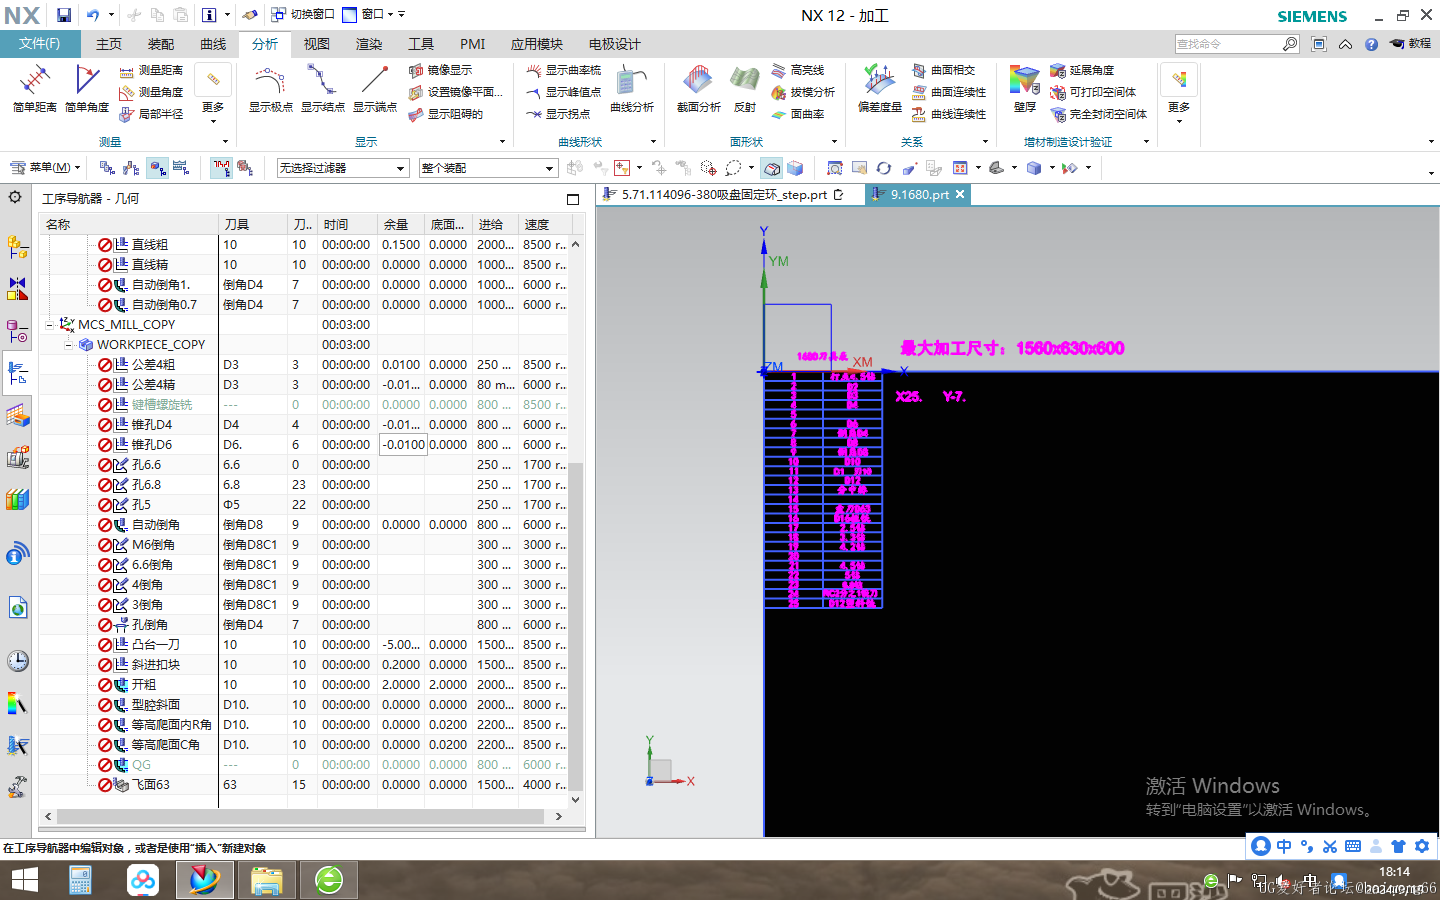This screenshot has height=900, width=1440.
Task: Open the history clock sidebar icon
Action: [17, 661]
